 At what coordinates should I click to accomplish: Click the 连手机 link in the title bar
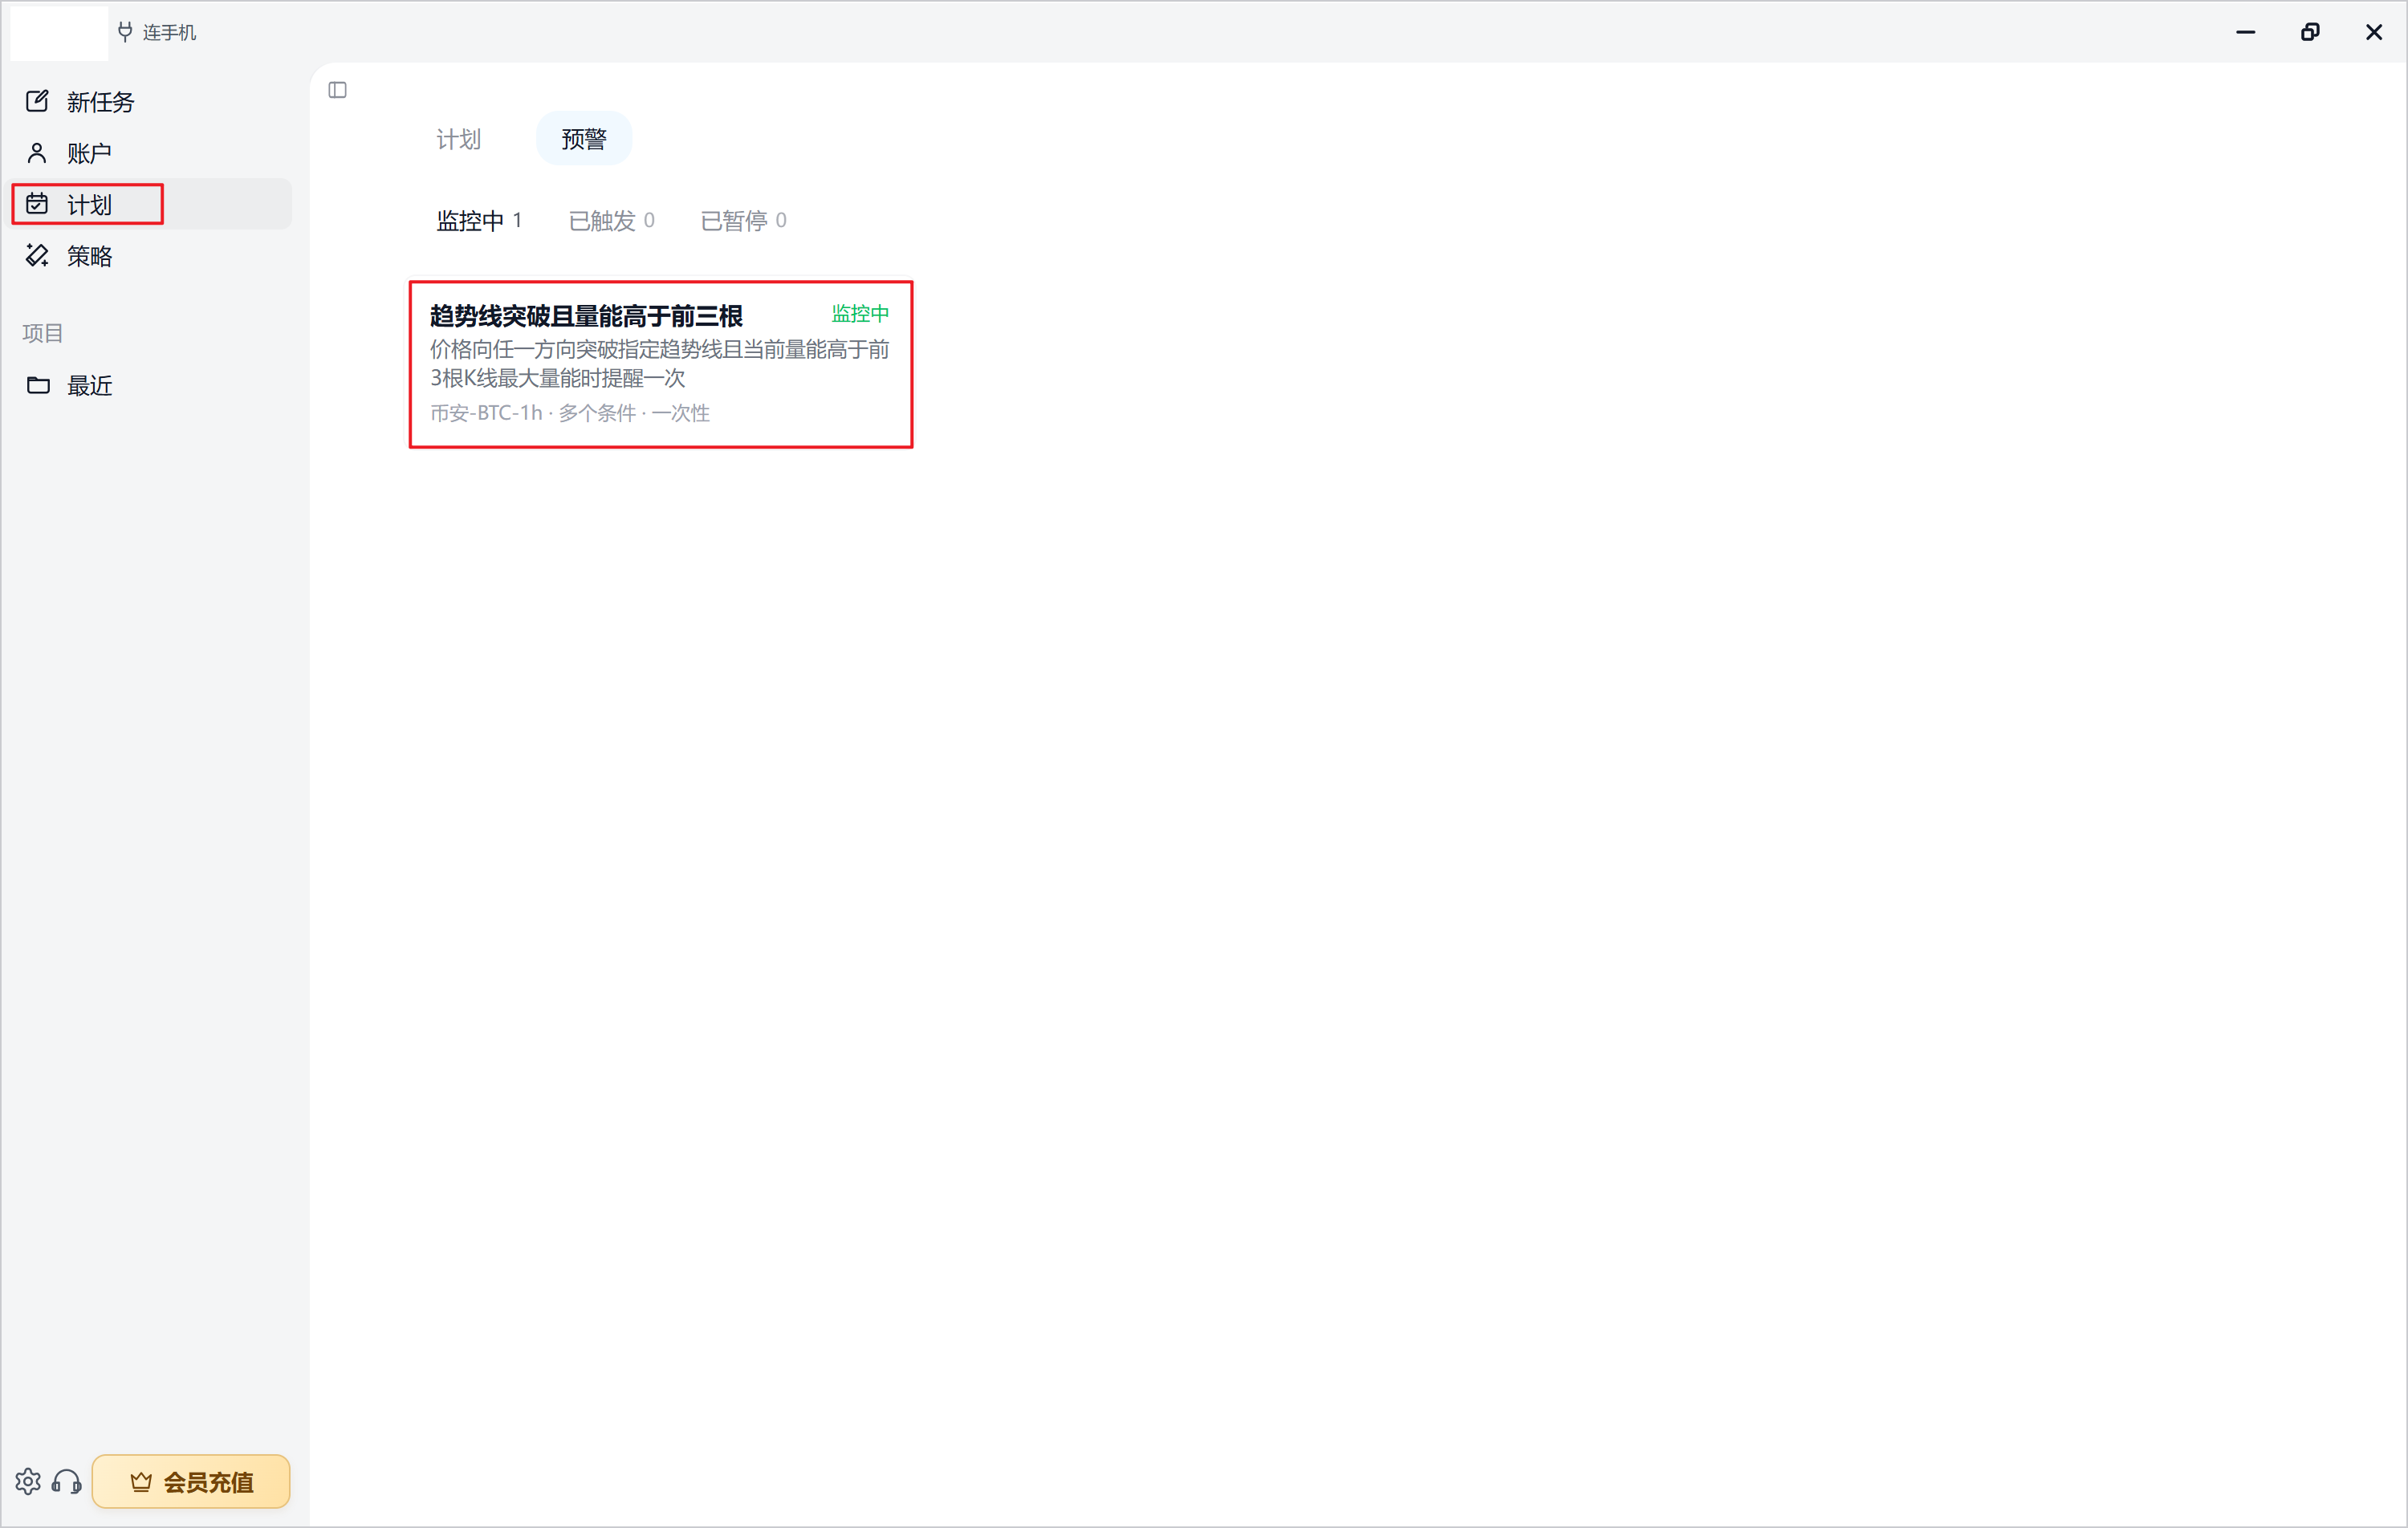[x=169, y=32]
